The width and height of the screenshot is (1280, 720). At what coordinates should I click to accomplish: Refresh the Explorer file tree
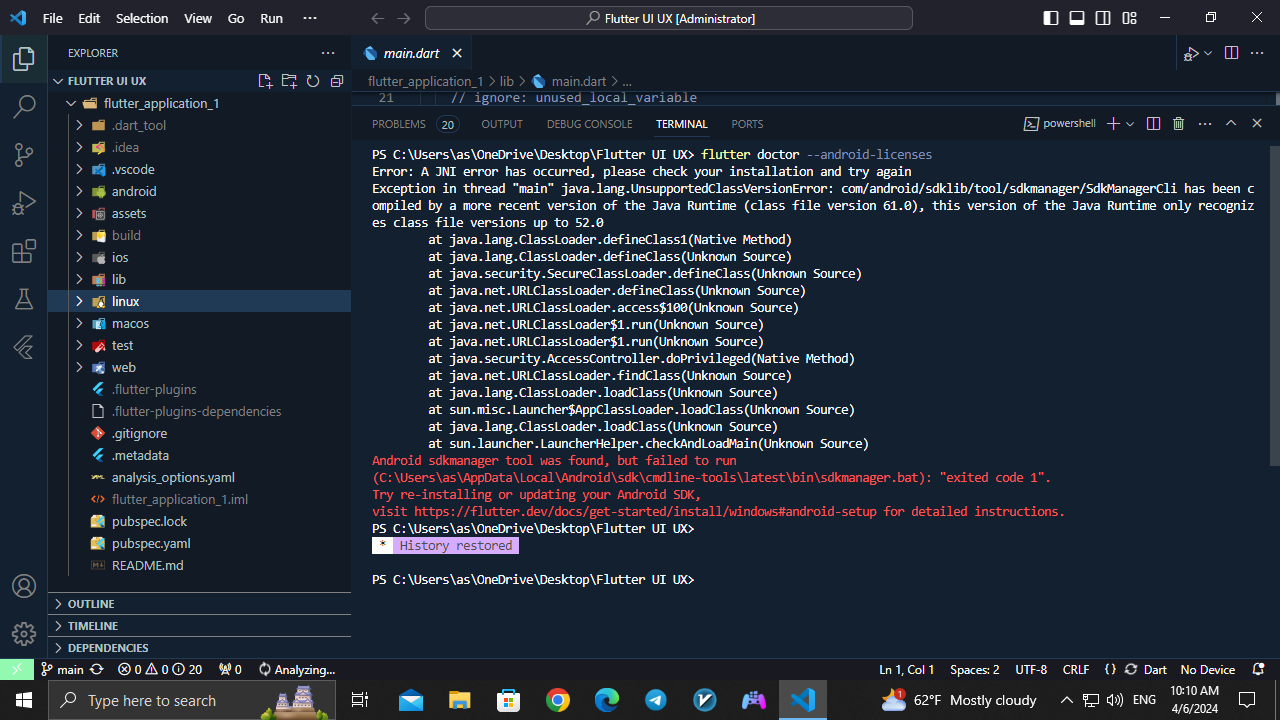313,81
